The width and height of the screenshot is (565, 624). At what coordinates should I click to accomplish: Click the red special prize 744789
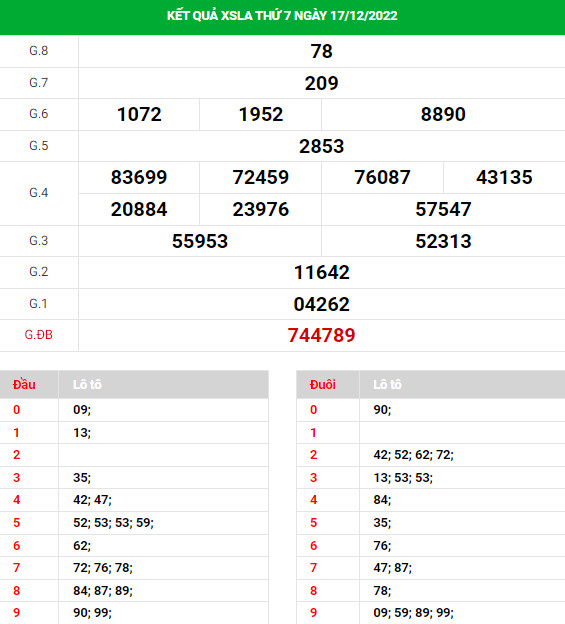pos(321,335)
